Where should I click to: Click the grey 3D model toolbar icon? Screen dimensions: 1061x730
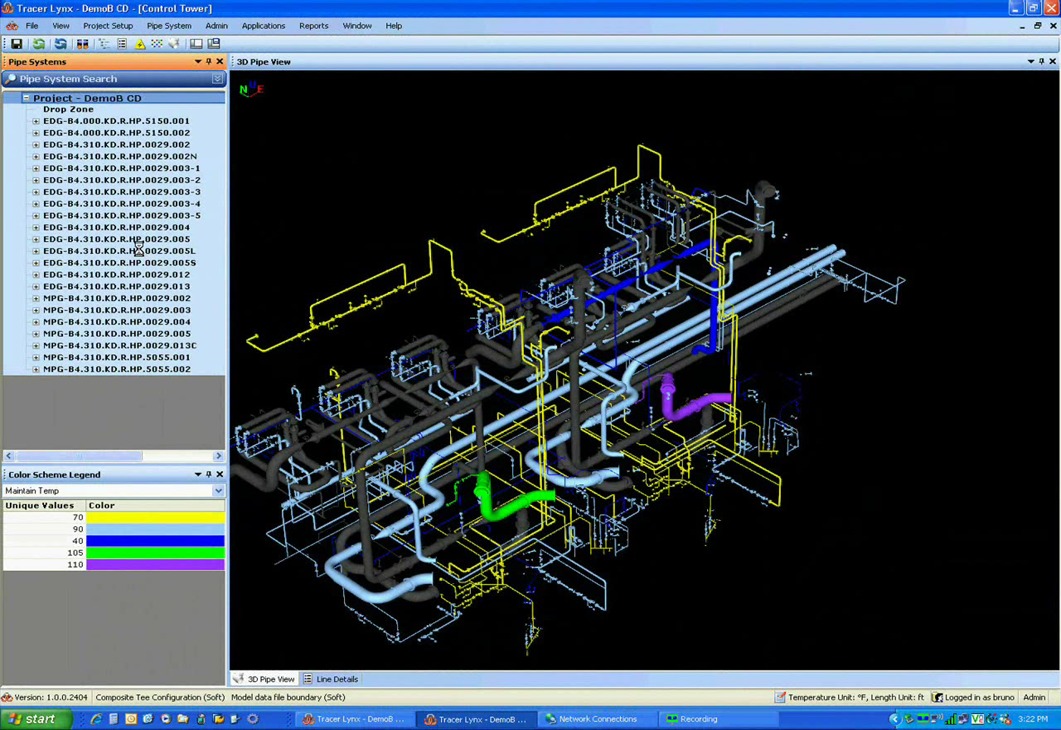coord(175,44)
